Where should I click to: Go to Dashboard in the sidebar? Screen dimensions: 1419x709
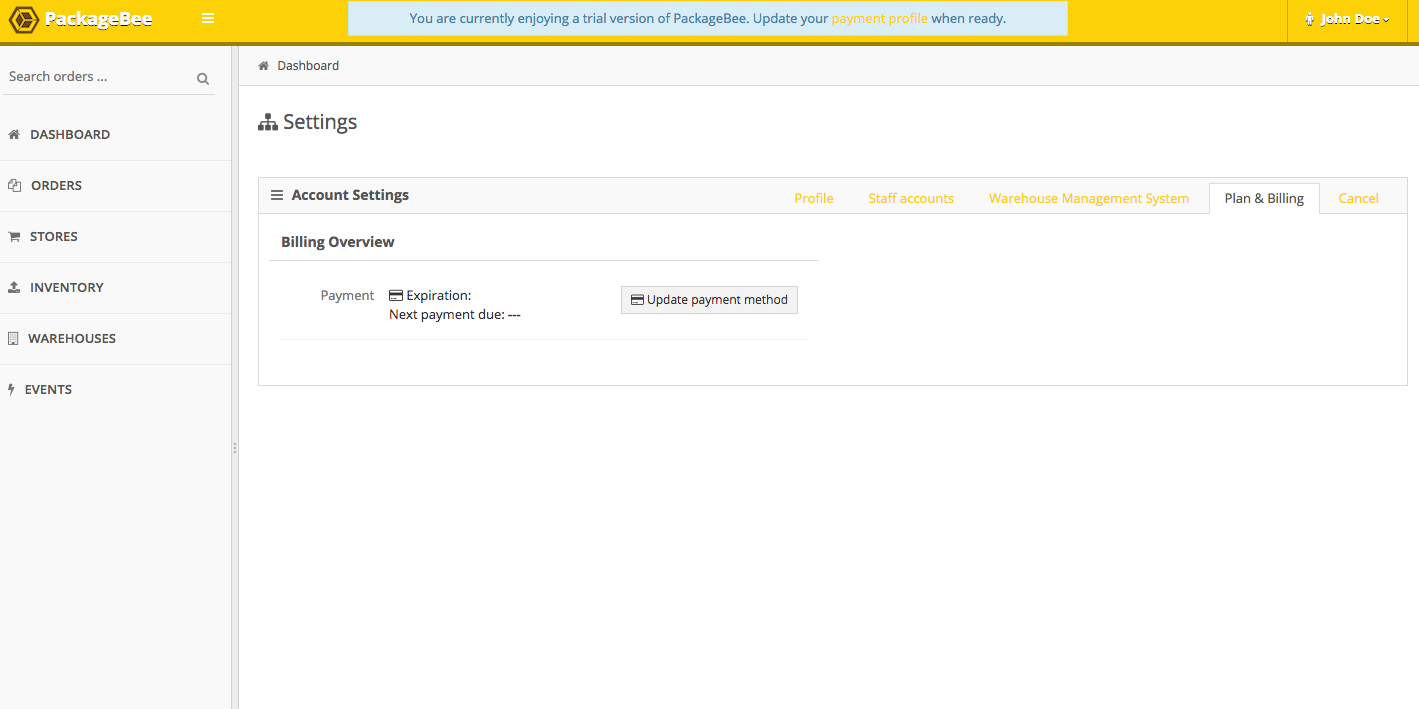tap(116, 135)
